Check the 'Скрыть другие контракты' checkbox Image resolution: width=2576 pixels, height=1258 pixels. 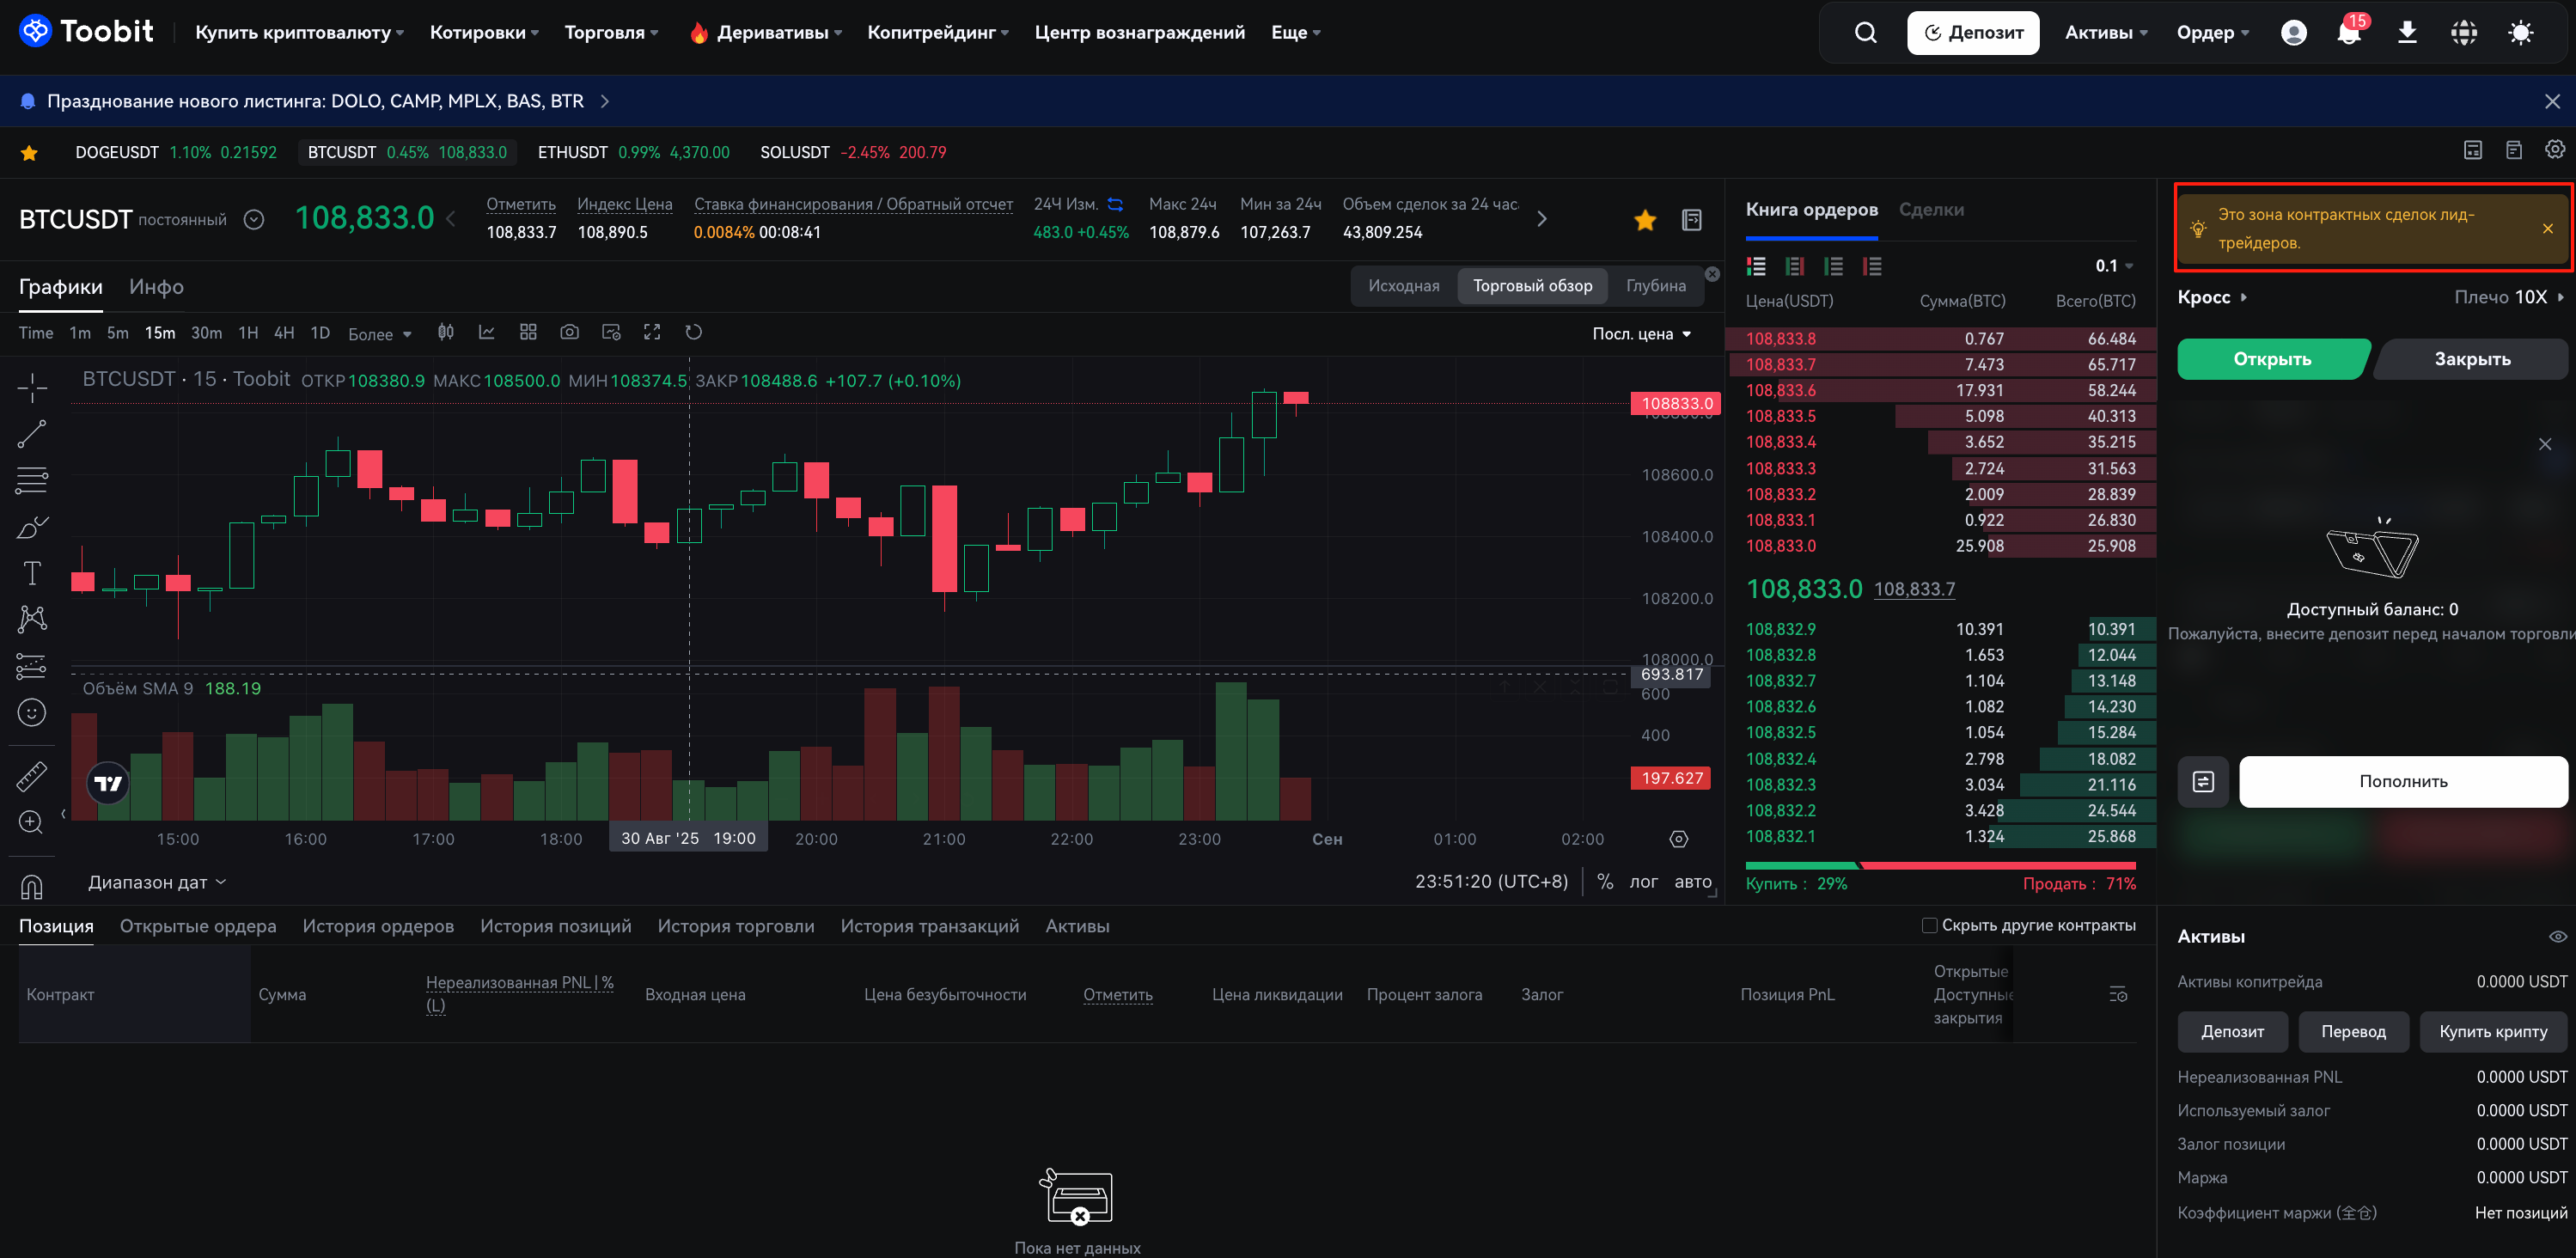(x=1929, y=925)
